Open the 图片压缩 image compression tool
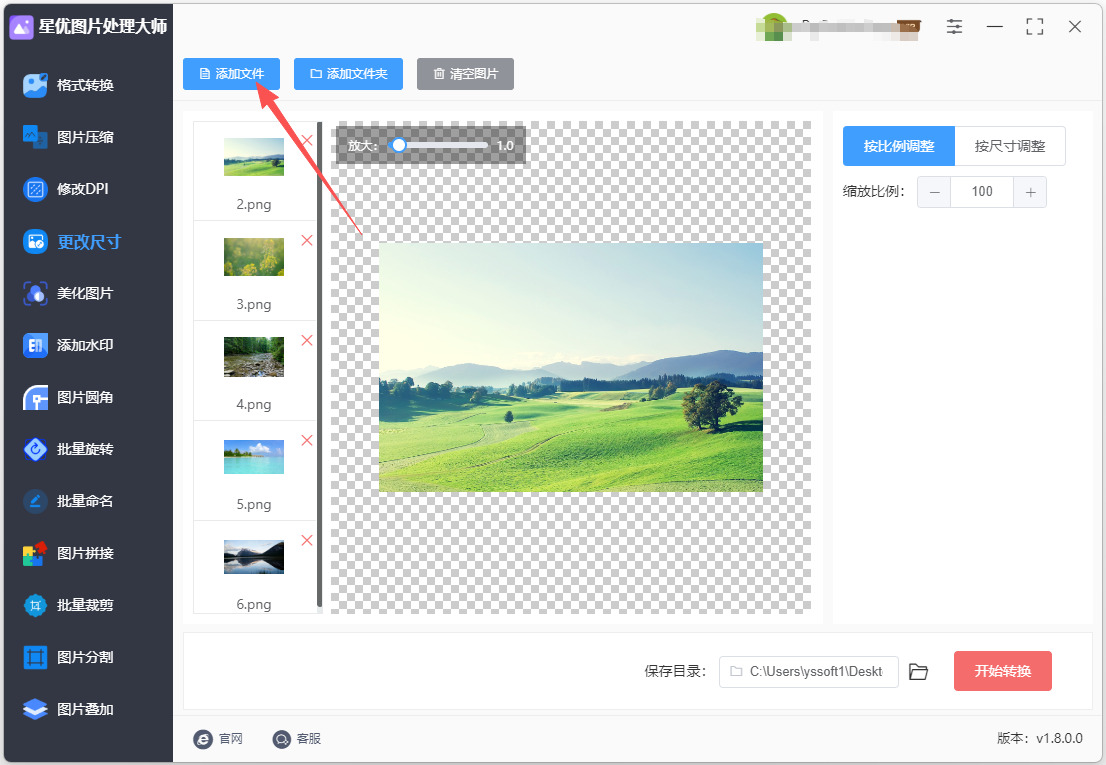Viewport: 1106px width, 765px height. coord(68,137)
